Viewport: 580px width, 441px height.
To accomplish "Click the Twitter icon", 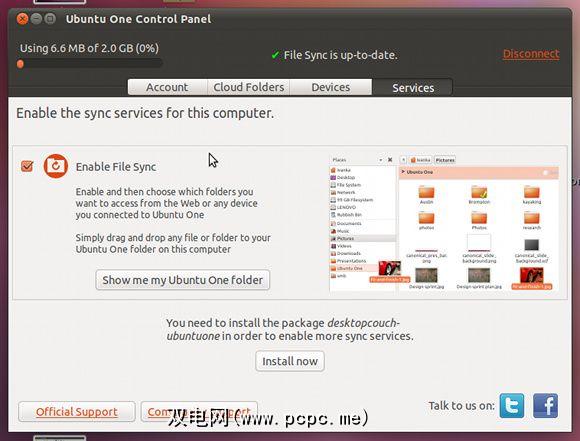I will (x=512, y=405).
